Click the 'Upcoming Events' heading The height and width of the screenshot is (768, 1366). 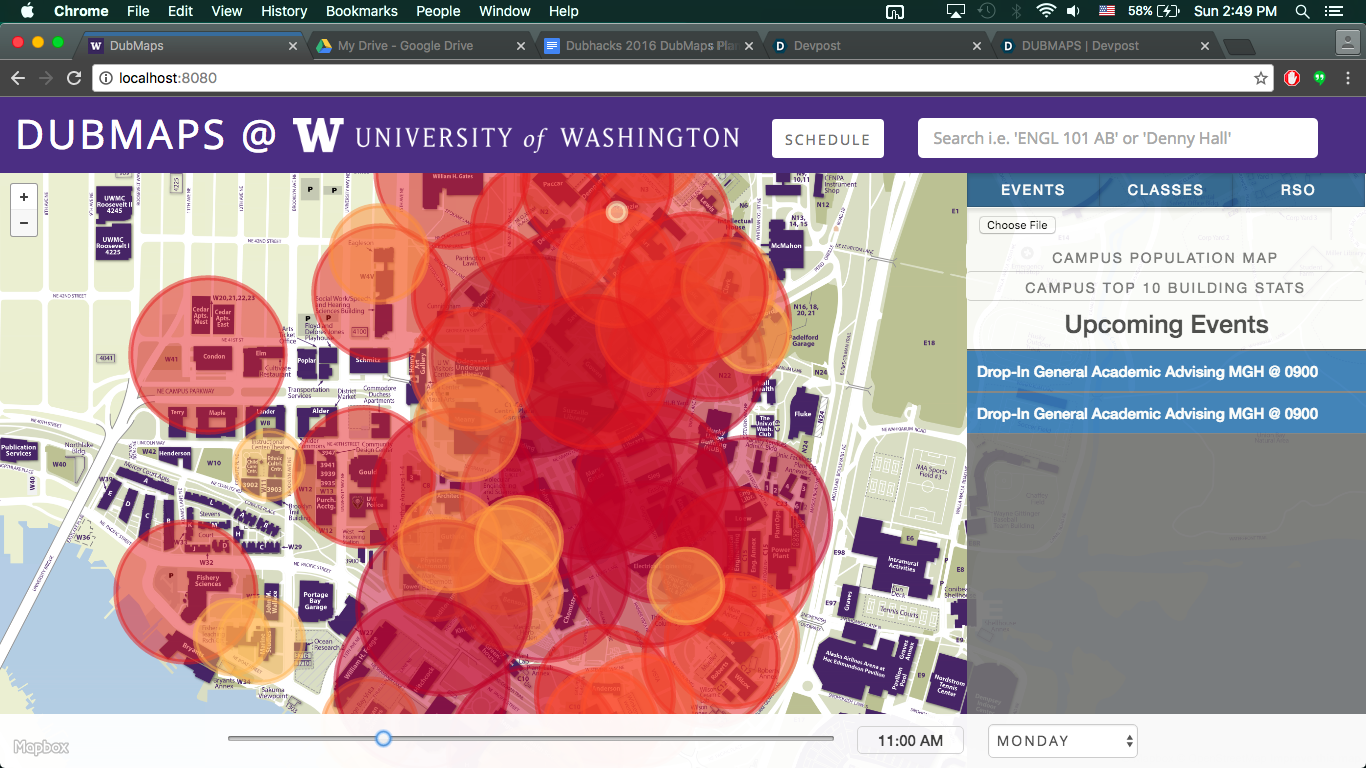click(x=1166, y=325)
